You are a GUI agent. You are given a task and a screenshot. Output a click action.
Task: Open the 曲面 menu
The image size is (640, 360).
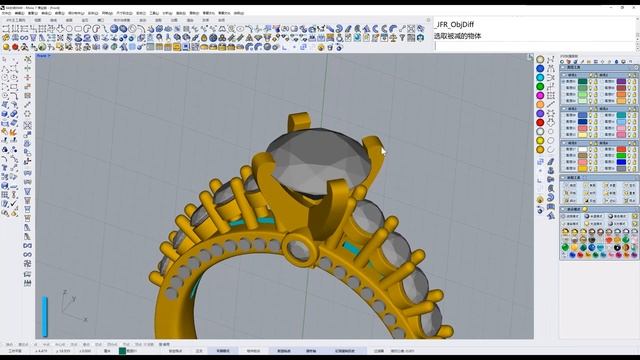(60, 13)
